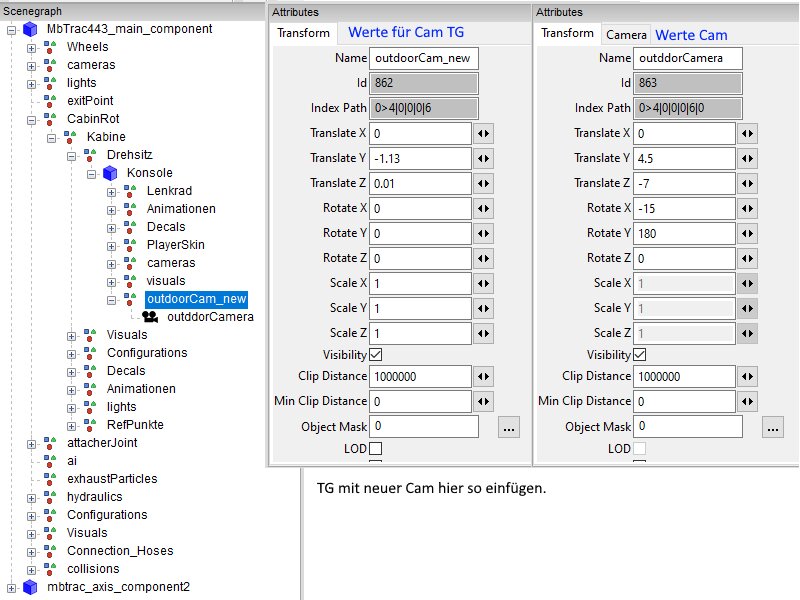
Task: Toggle Visibility checkbox in outddorCamera panel
Action: click(x=640, y=354)
